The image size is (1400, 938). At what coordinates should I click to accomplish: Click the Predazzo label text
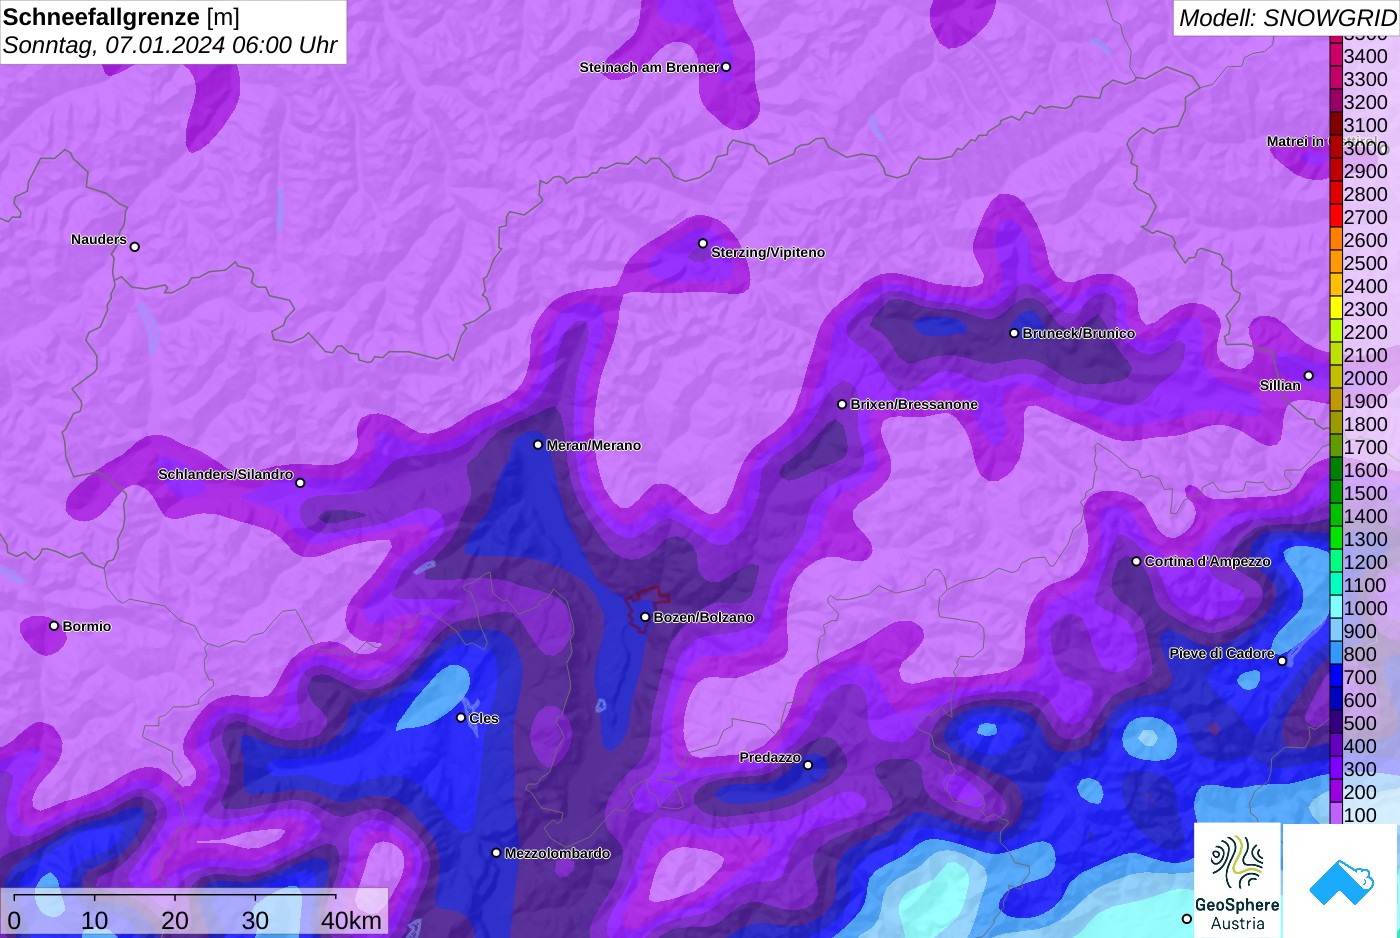770,757
